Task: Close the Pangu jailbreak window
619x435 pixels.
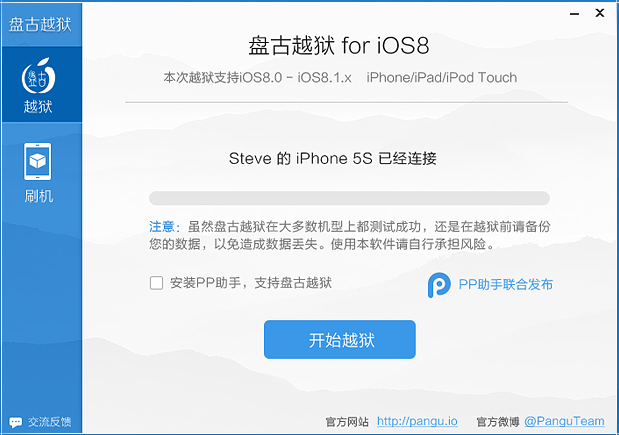Action: pyautogui.click(x=600, y=13)
